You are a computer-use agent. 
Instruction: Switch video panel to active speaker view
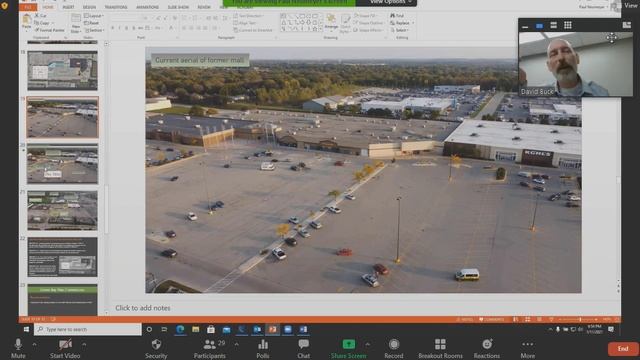tap(539, 25)
